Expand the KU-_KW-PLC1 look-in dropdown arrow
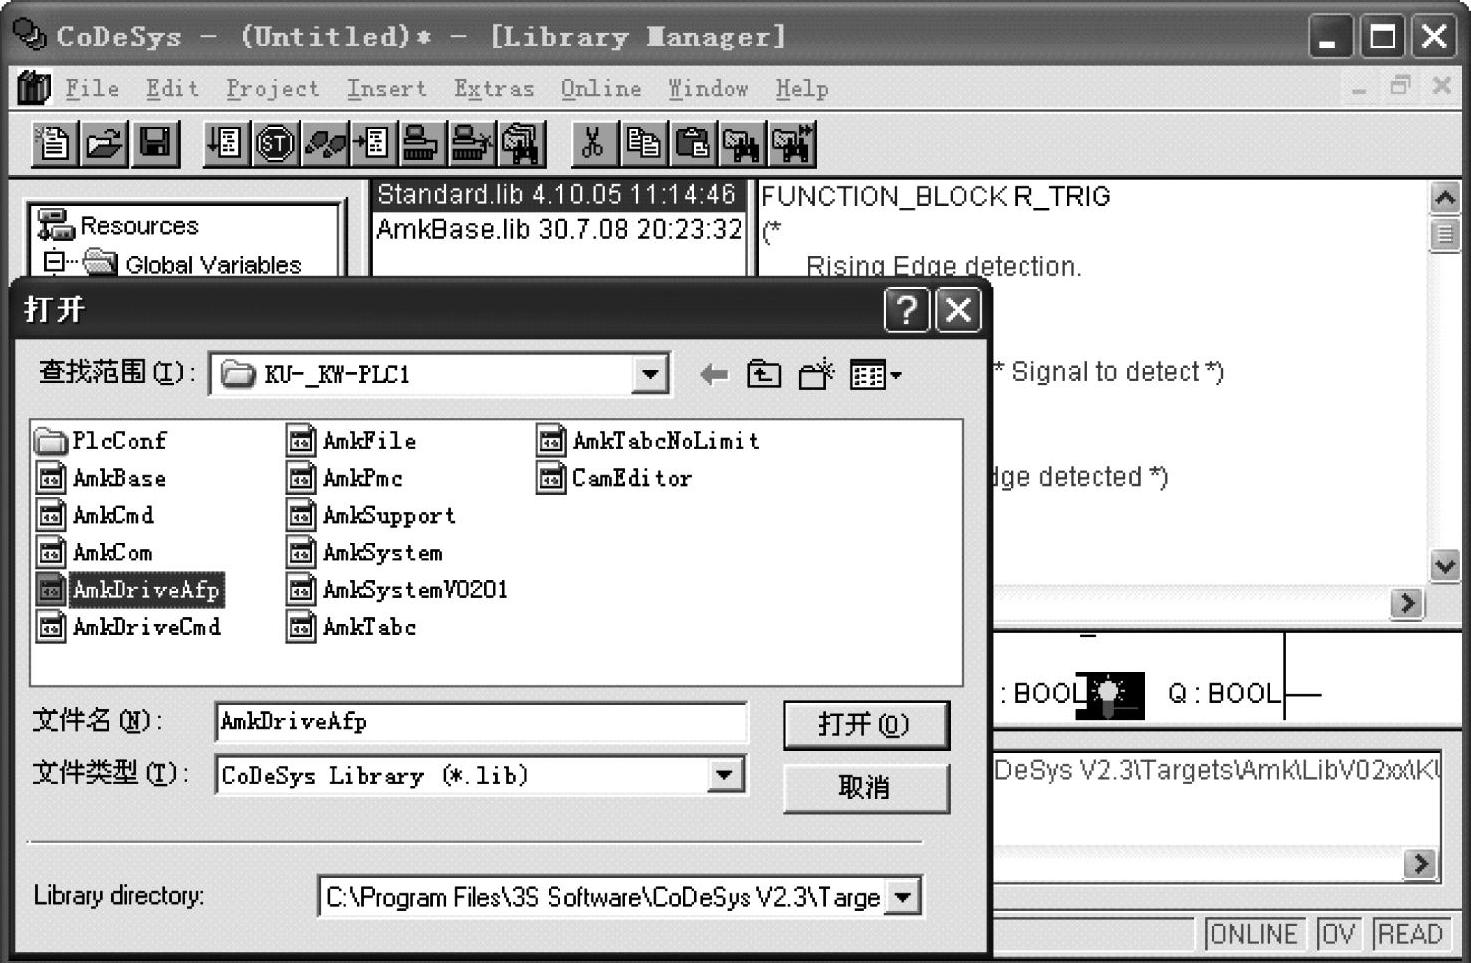Viewport: 1471px width, 963px height. pos(651,375)
